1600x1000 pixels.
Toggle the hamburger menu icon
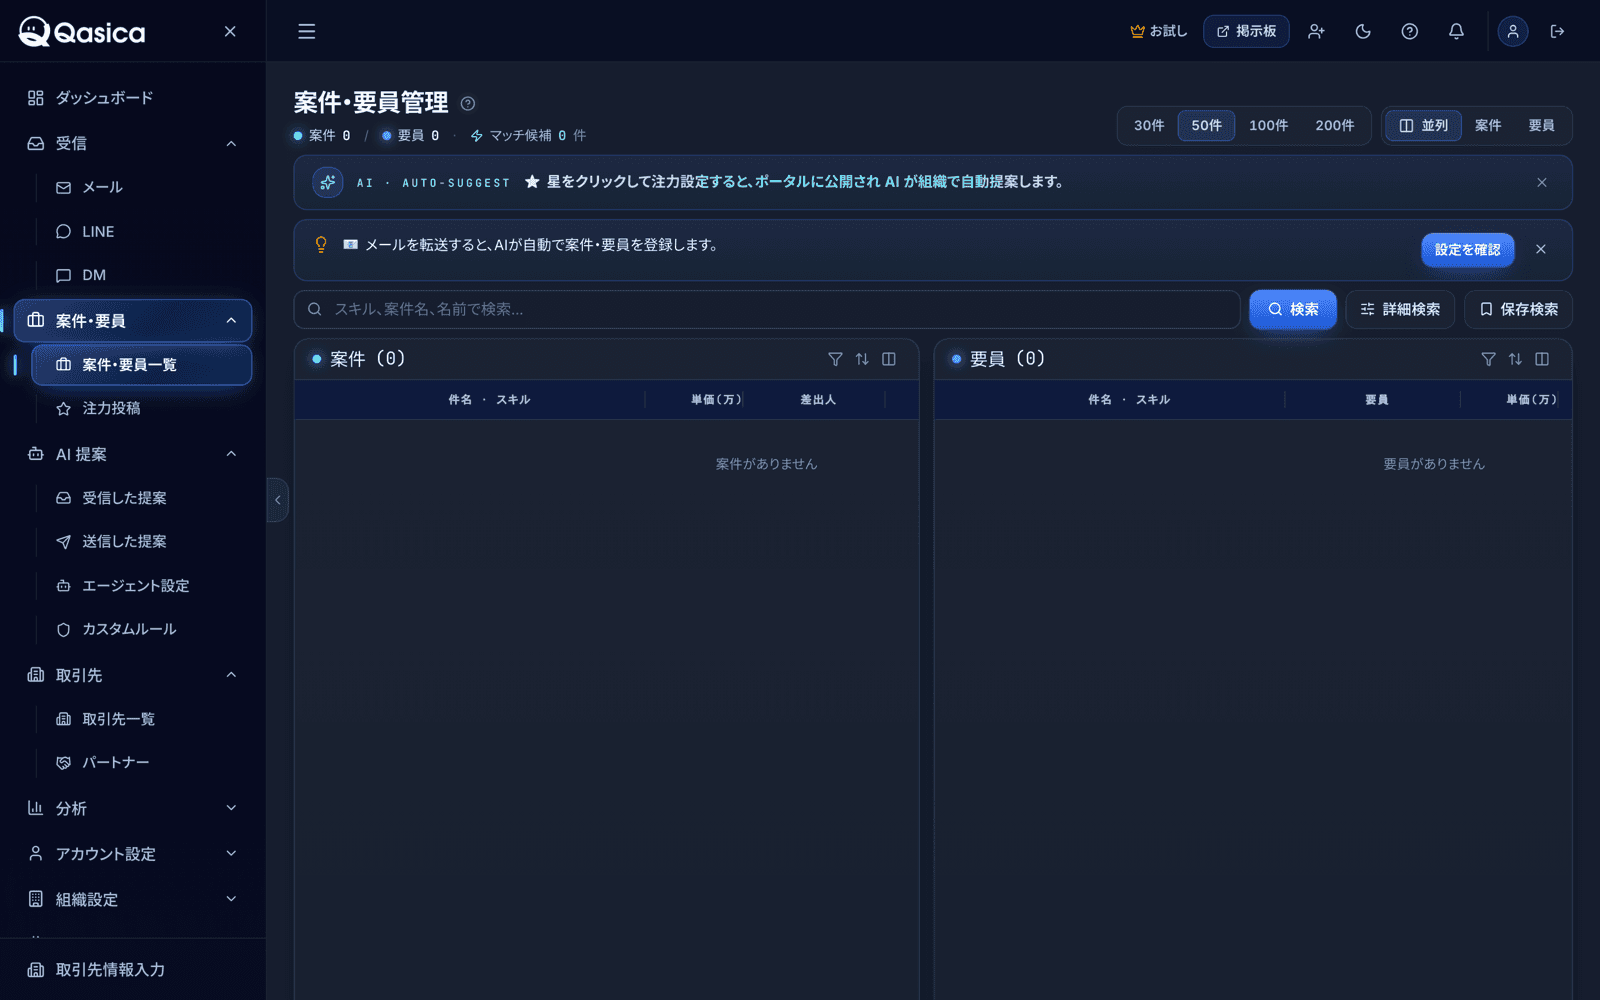[307, 32]
